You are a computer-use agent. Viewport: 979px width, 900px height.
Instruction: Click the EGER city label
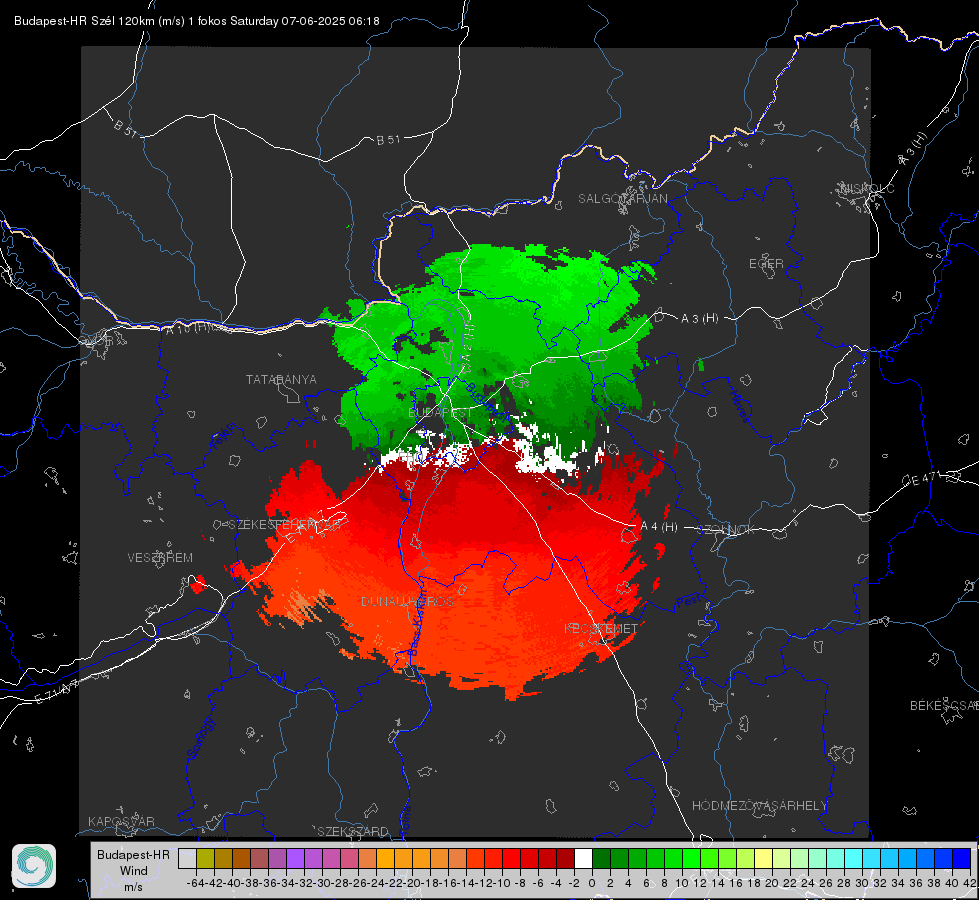click(x=766, y=264)
